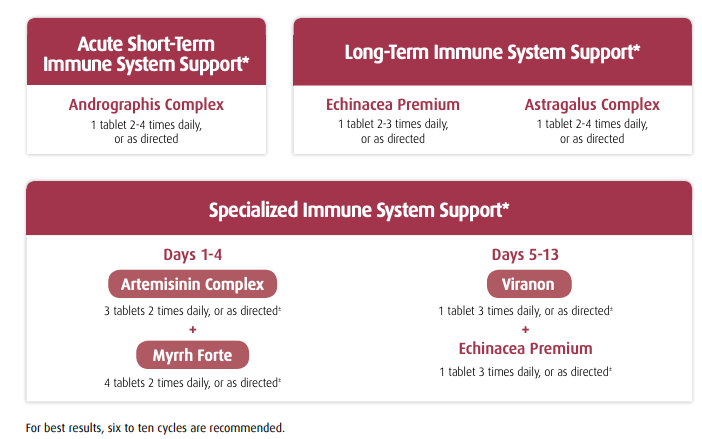This screenshot has height=439, width=702.
Task: Click the Days 1-4 heading
Action: pos(193,255)
